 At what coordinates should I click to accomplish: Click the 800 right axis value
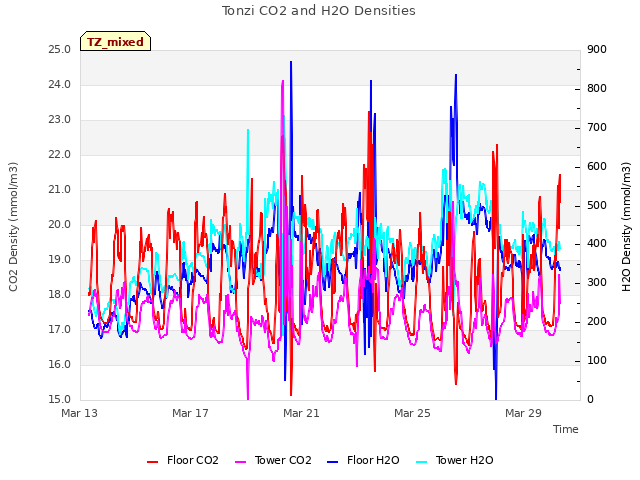597,89
